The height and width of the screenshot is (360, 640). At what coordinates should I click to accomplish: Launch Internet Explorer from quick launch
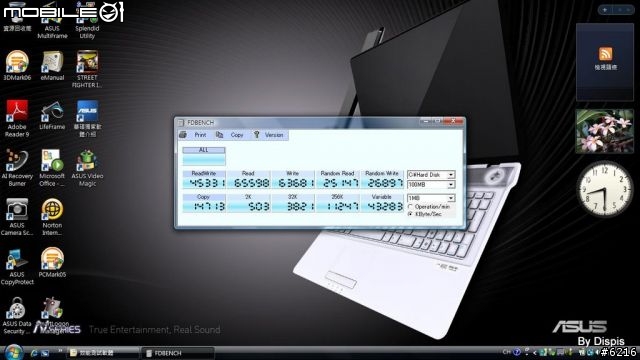pos(34,353)
